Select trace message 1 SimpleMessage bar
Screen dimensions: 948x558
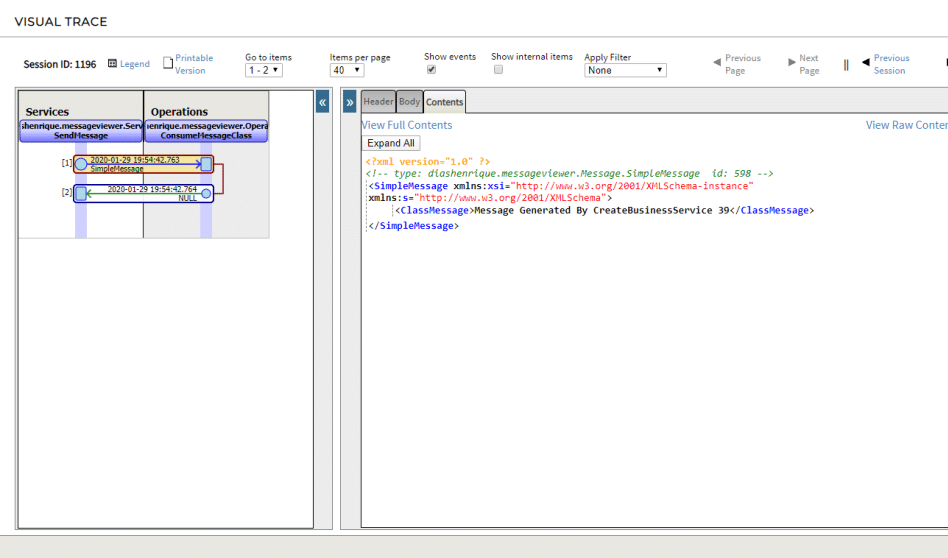[x=143, y=164]
